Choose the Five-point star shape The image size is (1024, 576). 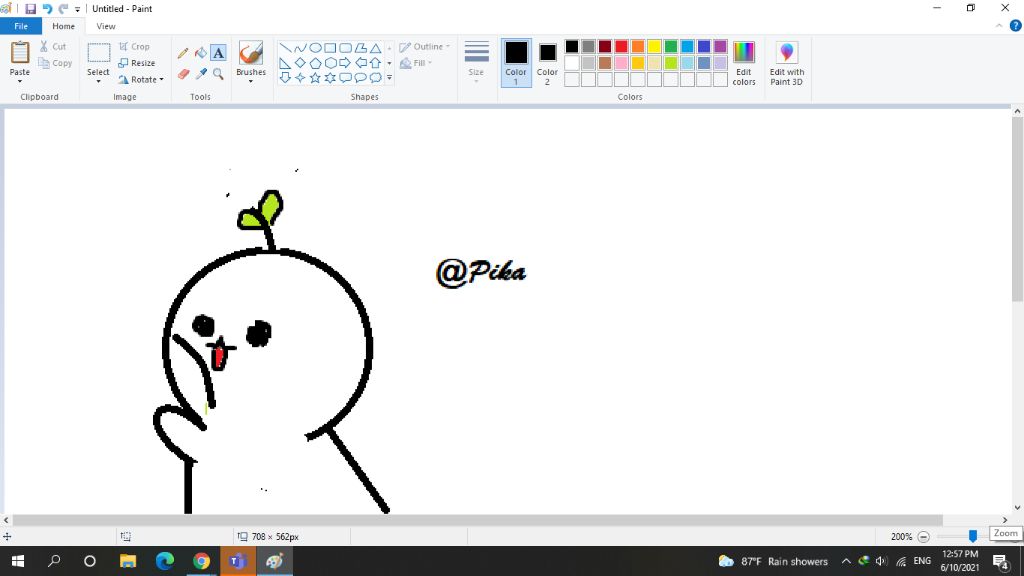point(315,78)
